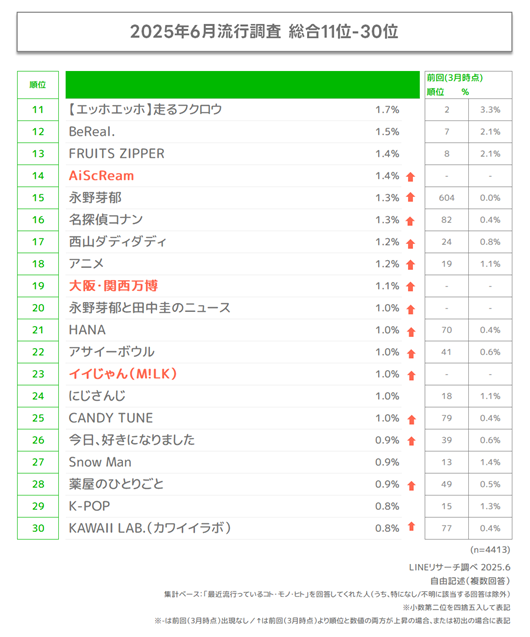This screenshot has height=637, width=530.
Task: Click the chart title 2025年6月流行調査
Action: [x=206, y=32]
